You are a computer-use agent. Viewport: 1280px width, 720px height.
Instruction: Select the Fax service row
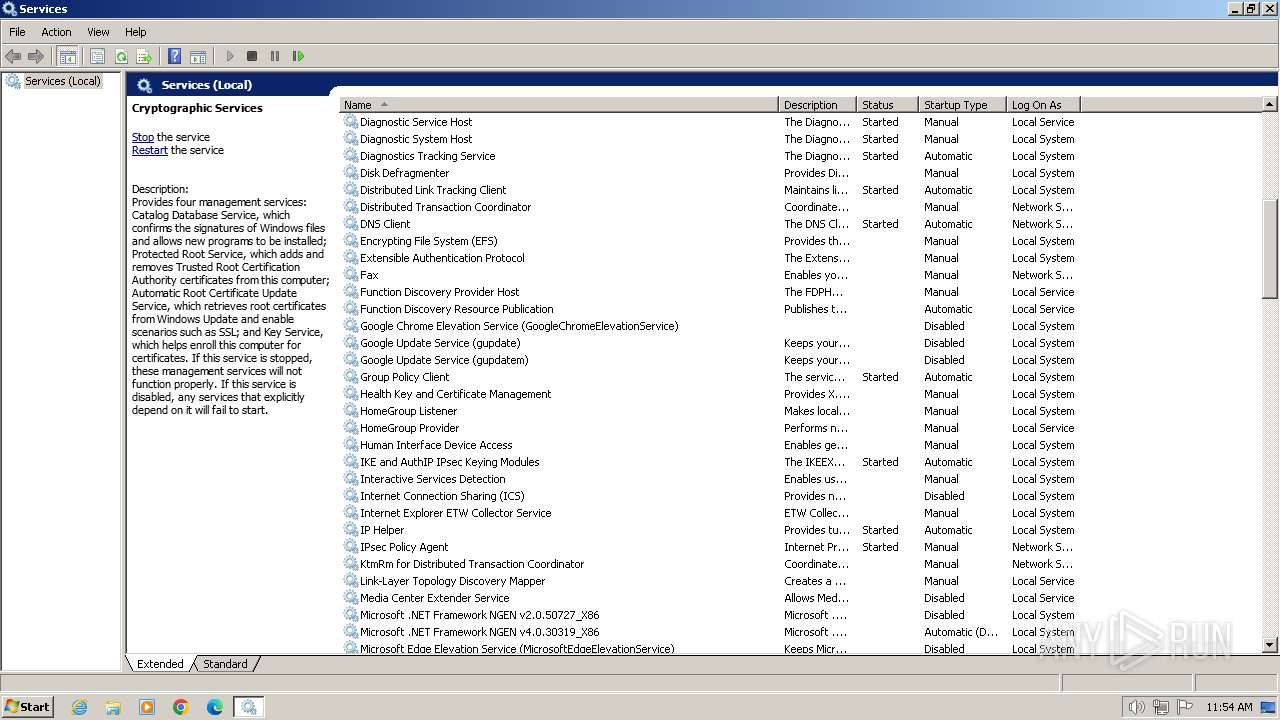pos(710,275)
